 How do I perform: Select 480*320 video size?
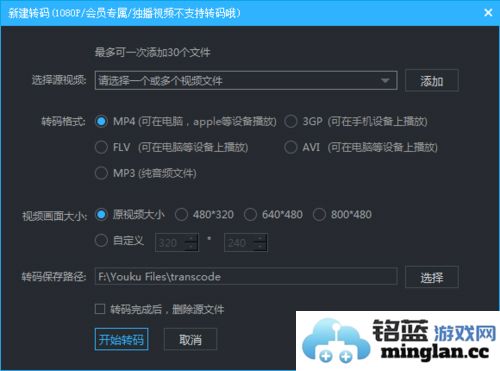click(181, 215)
